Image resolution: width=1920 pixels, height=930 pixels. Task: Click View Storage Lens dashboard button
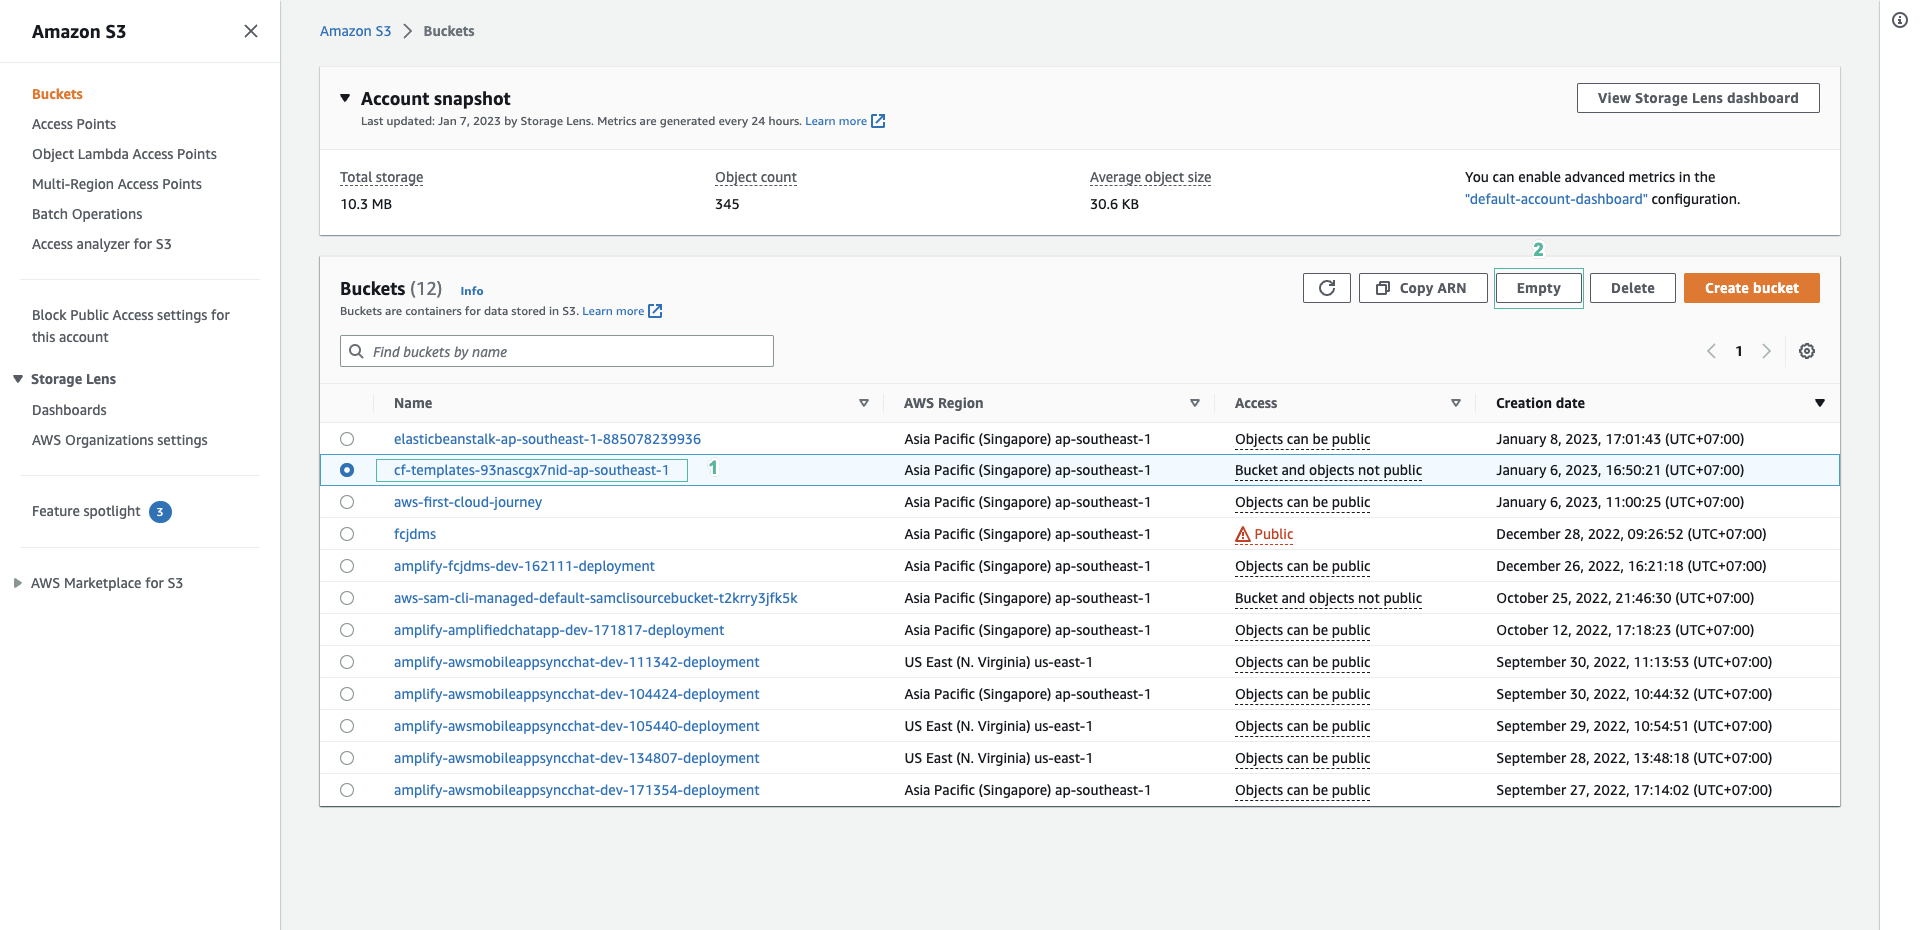coord(1698,98)
